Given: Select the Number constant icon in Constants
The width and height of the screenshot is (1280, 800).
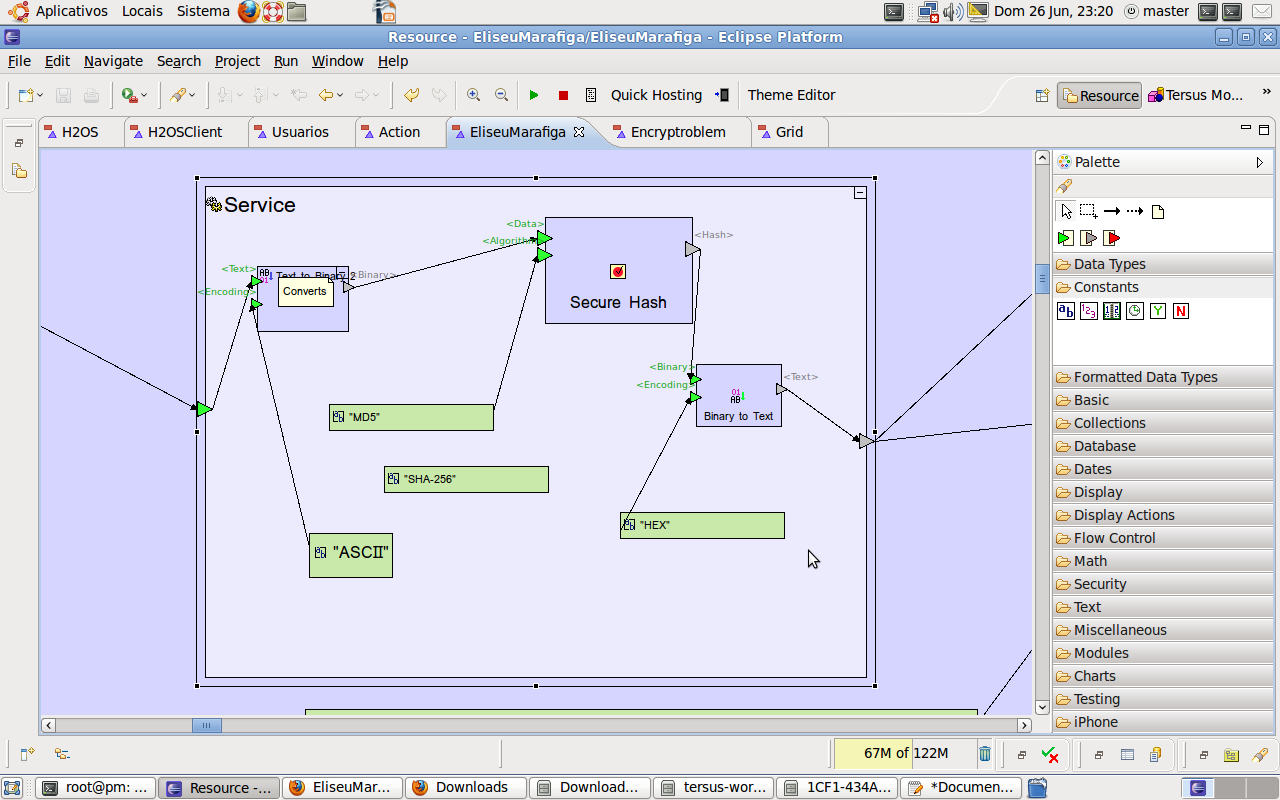Looking at the screenshot, I should pos(1088,311).
